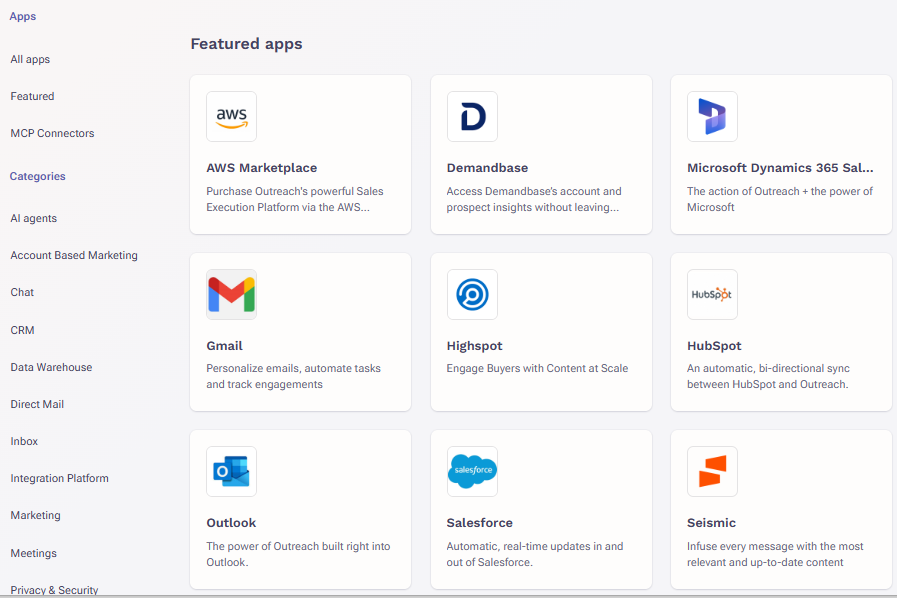Click the HubSpot card title
The image size is (897, 598).
[714, 346]
